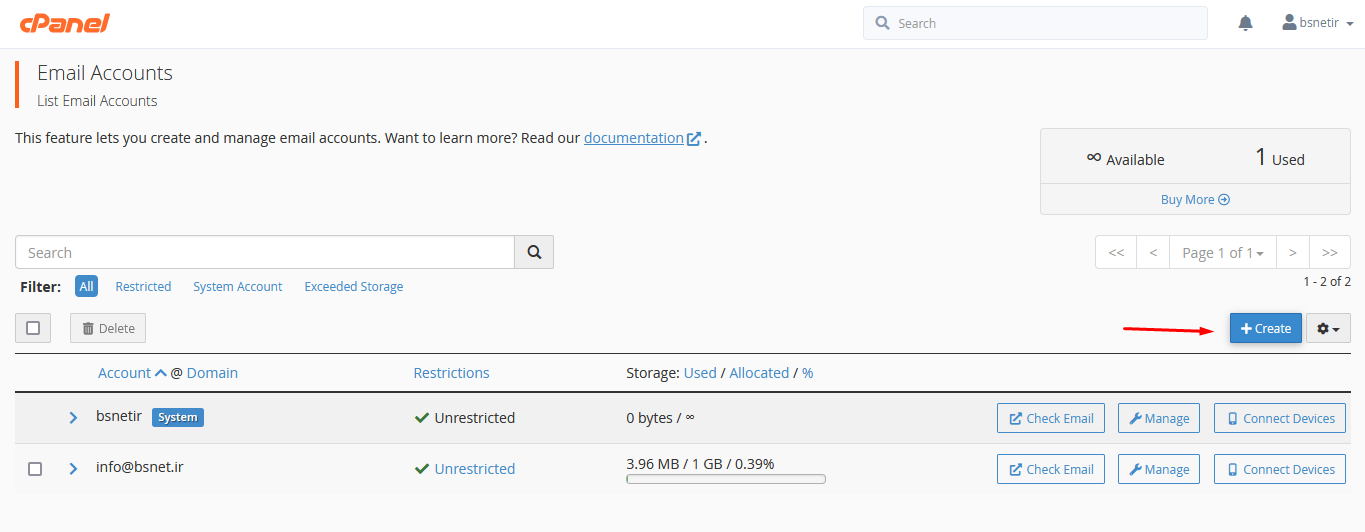Image resolution: width=1365 pixels, height=532 pixels.
Task: Filter by System Account
Action: tap(238, 286)
